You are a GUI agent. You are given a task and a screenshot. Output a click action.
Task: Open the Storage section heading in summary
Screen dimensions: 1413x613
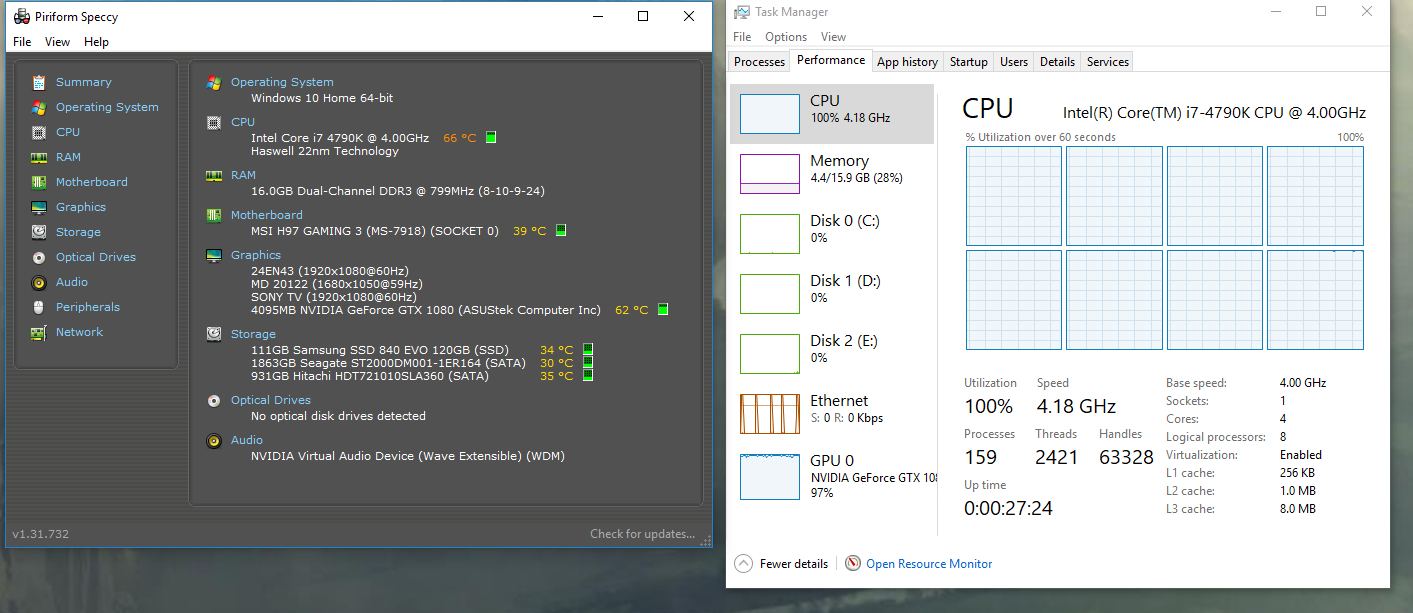(x=253, y=334)
